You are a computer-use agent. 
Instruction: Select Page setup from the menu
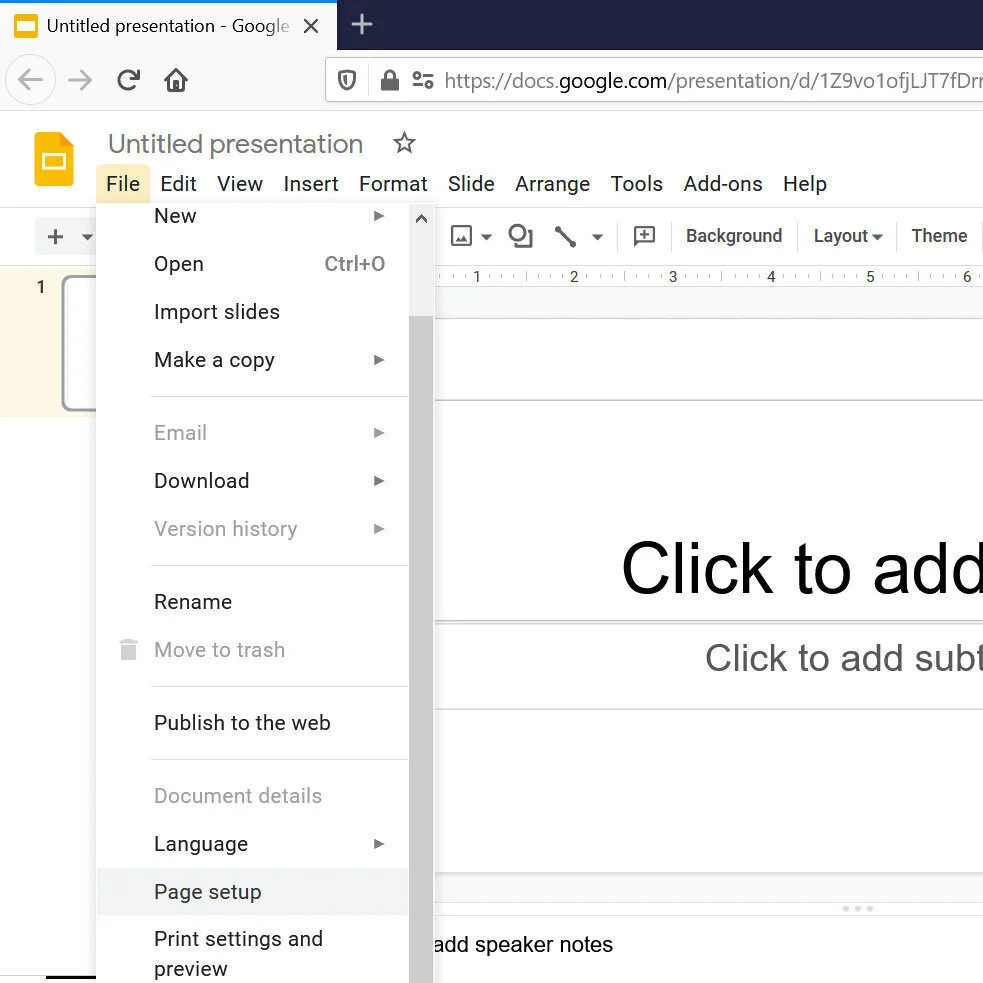click(x=208, y=891)
